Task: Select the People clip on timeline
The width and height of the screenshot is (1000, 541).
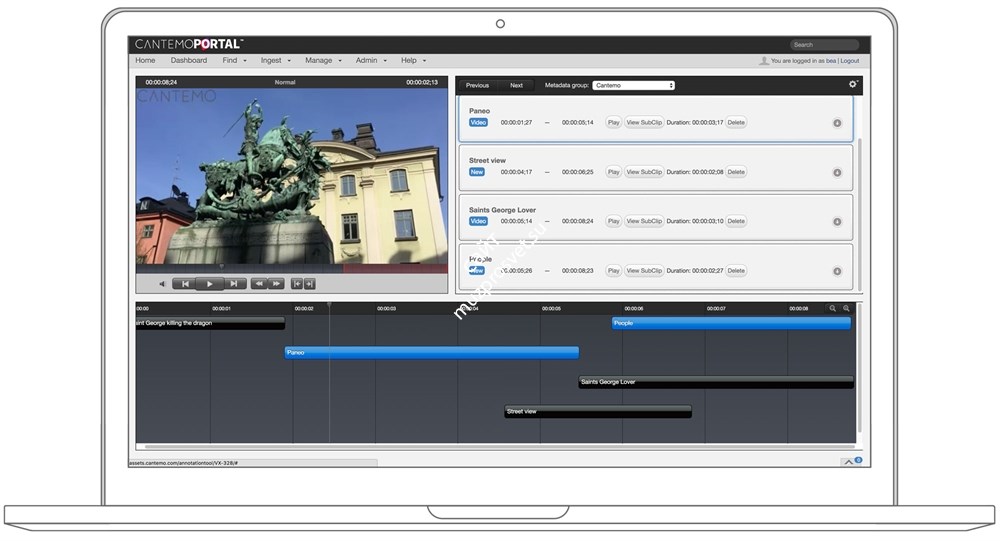Action: click(x=731, y=323)
